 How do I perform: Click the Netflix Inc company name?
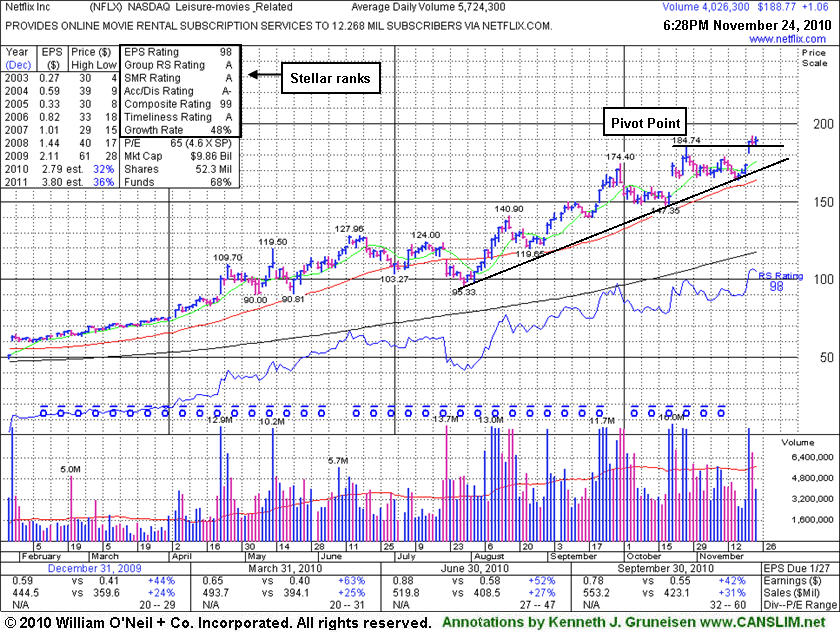[x=27, y=7]
